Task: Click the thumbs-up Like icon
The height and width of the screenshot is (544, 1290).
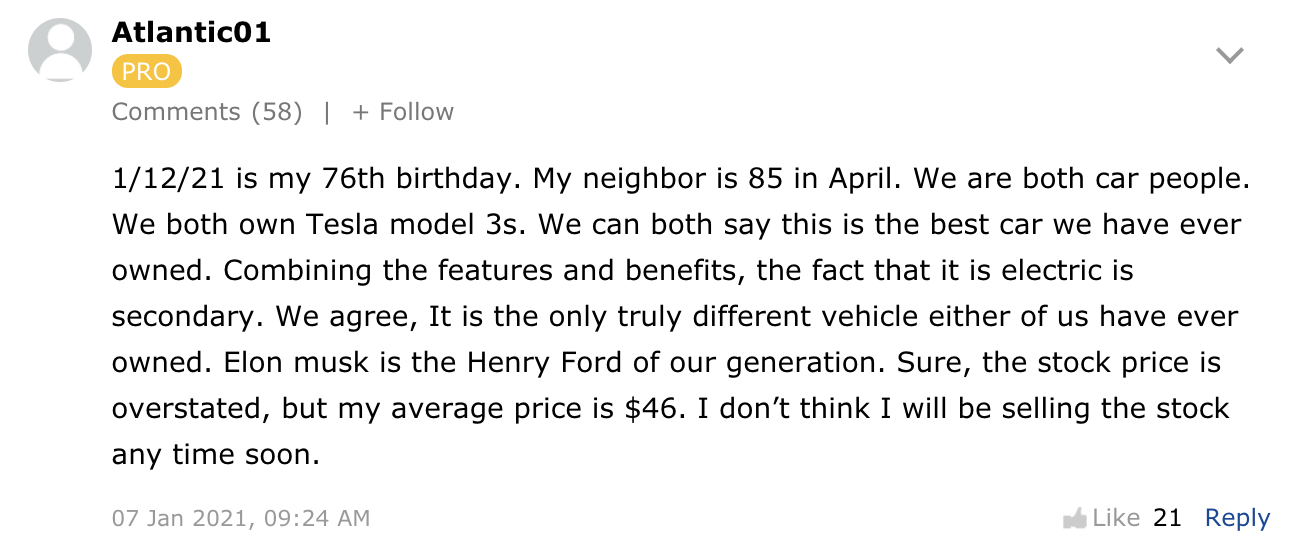Action: pyautogui.click(x=1075, y=519)
